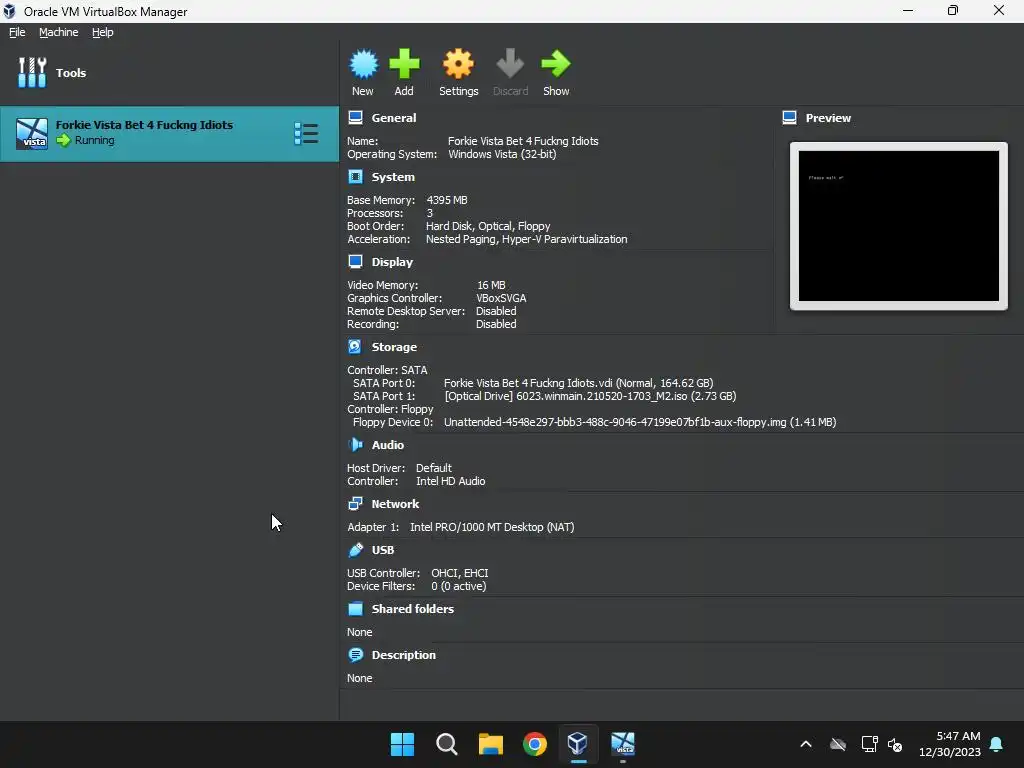Screen dimensions: 1024x768
Task: Open Settings via the orange gear icon
Action: pyautogui.click(x=458, y=64)
